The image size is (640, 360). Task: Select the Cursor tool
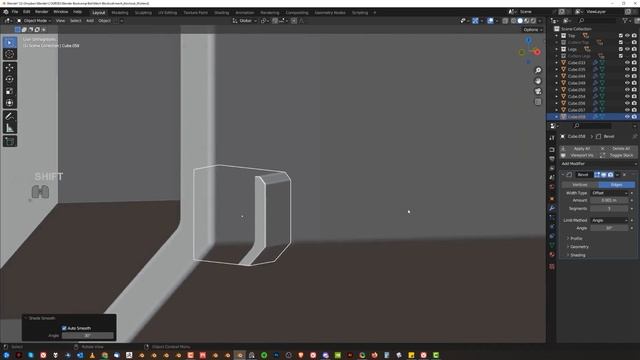10,54
